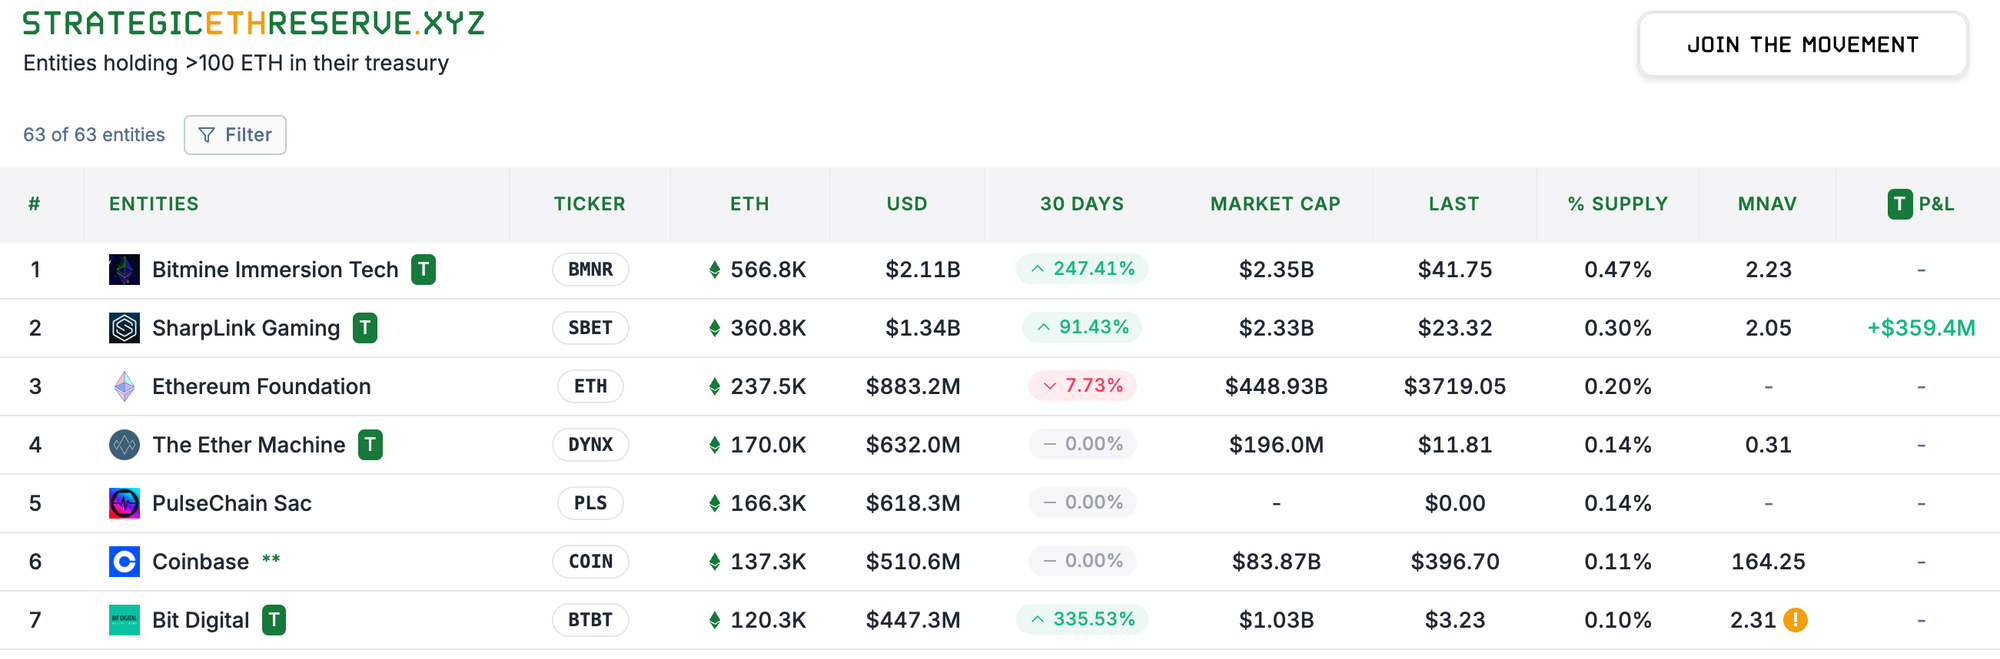Click the 91.43% 30-day change badge
Image resolution: width=2000 pixels, height=659 pixels.
tap(1082, 327)
